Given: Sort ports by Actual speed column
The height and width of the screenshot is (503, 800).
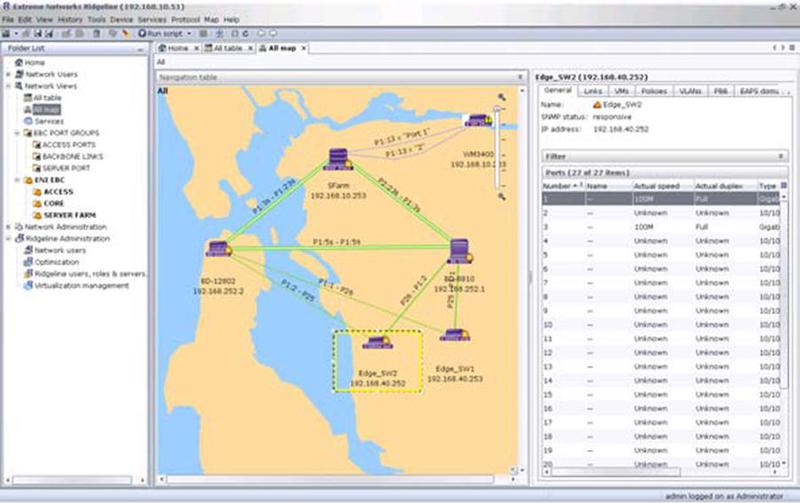Looking at the screenshot, I should click(662, 186).
